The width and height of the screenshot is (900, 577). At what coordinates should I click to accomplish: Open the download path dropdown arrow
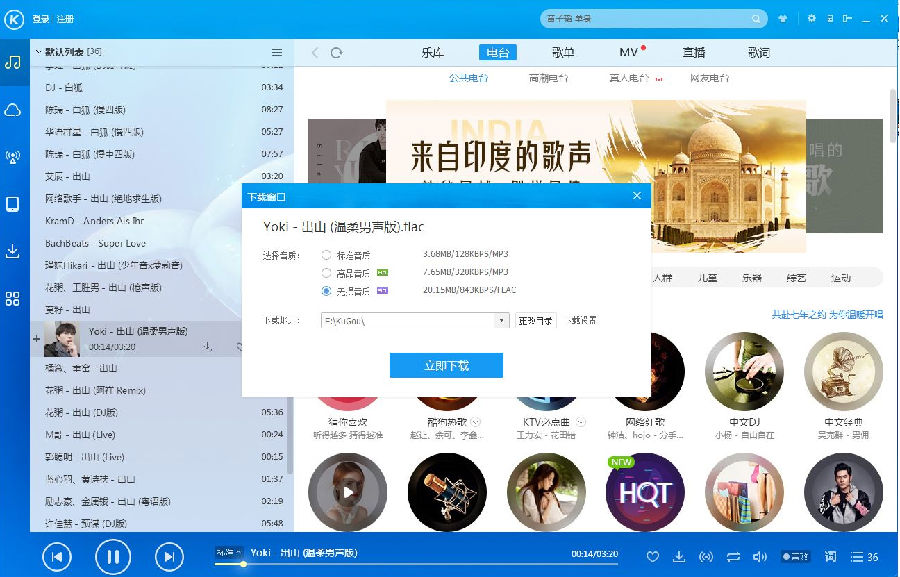[500, 320]
